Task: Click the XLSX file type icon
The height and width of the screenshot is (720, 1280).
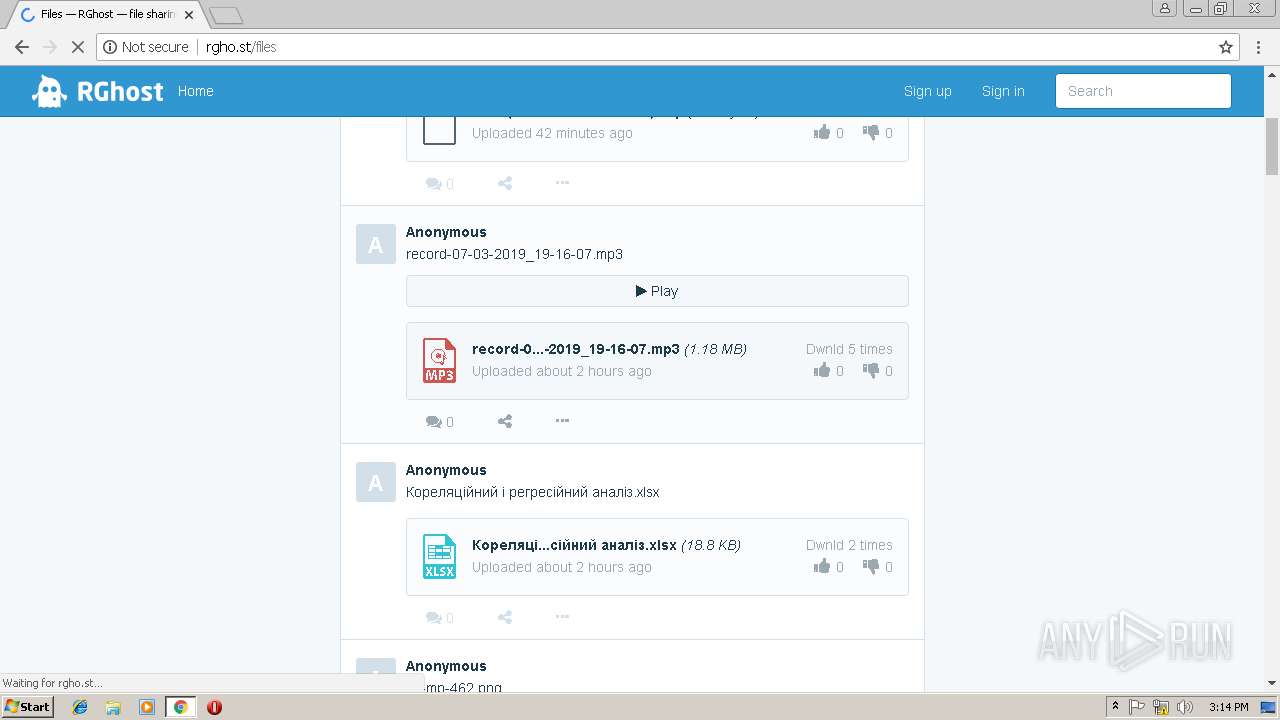Action: click(x=439, y=557)
